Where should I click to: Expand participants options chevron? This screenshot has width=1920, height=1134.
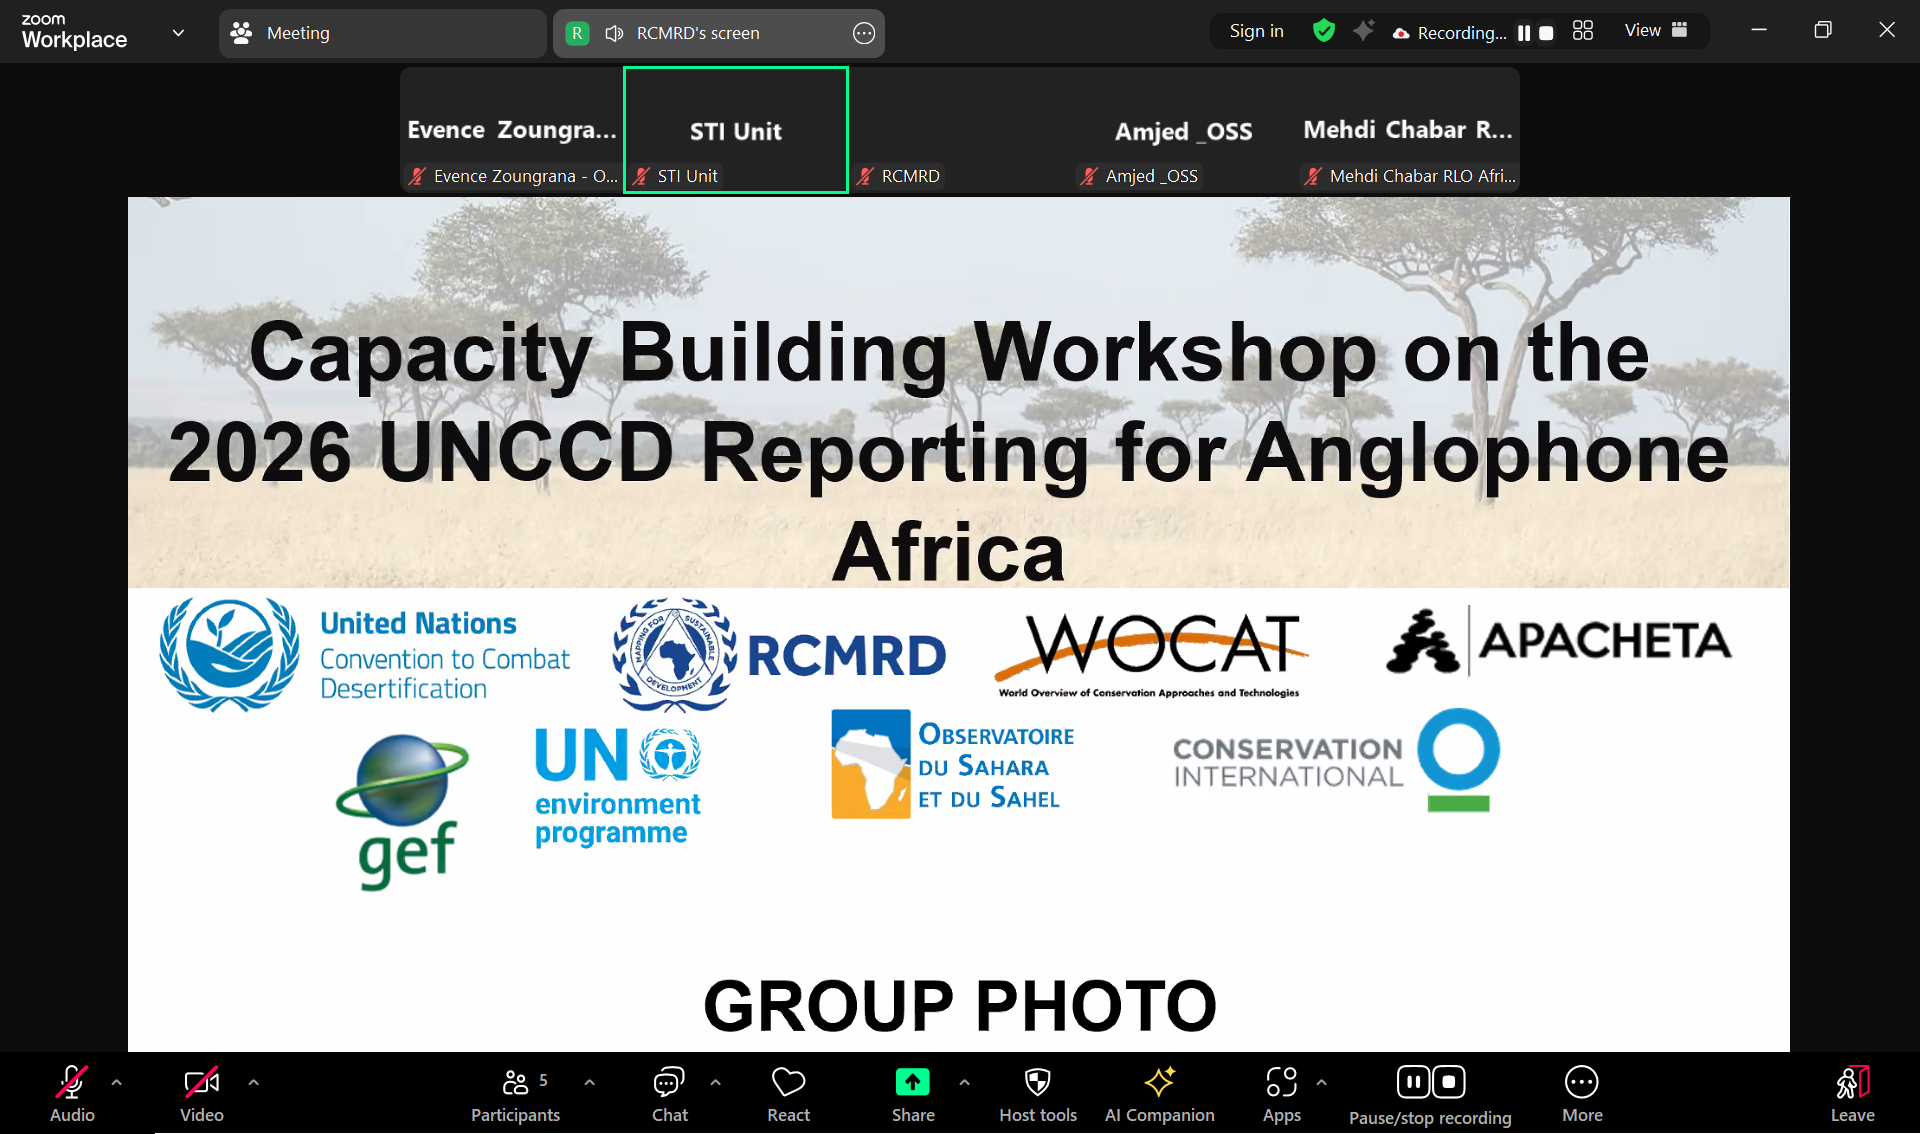[590, 1082]
